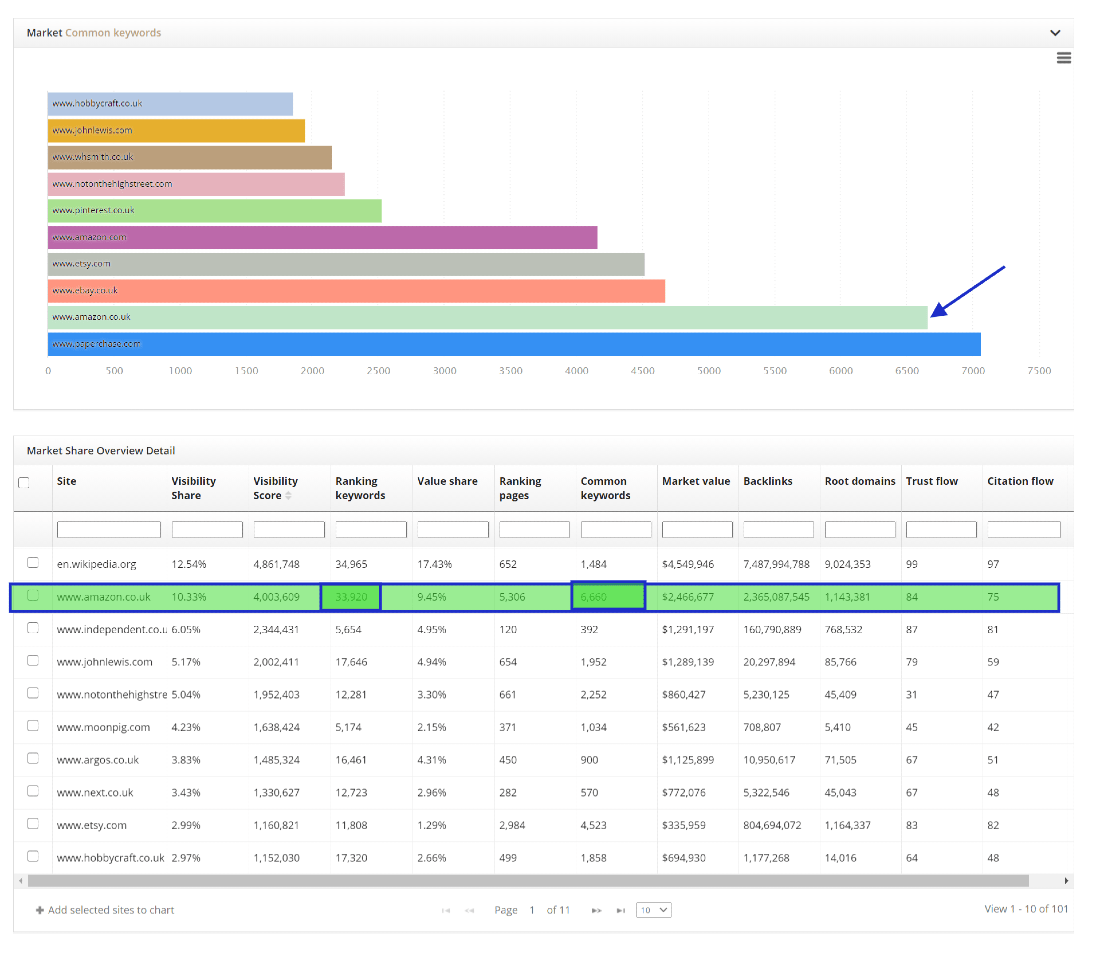Click the plus icon for Add selected sites

click(x=40, y=910)
